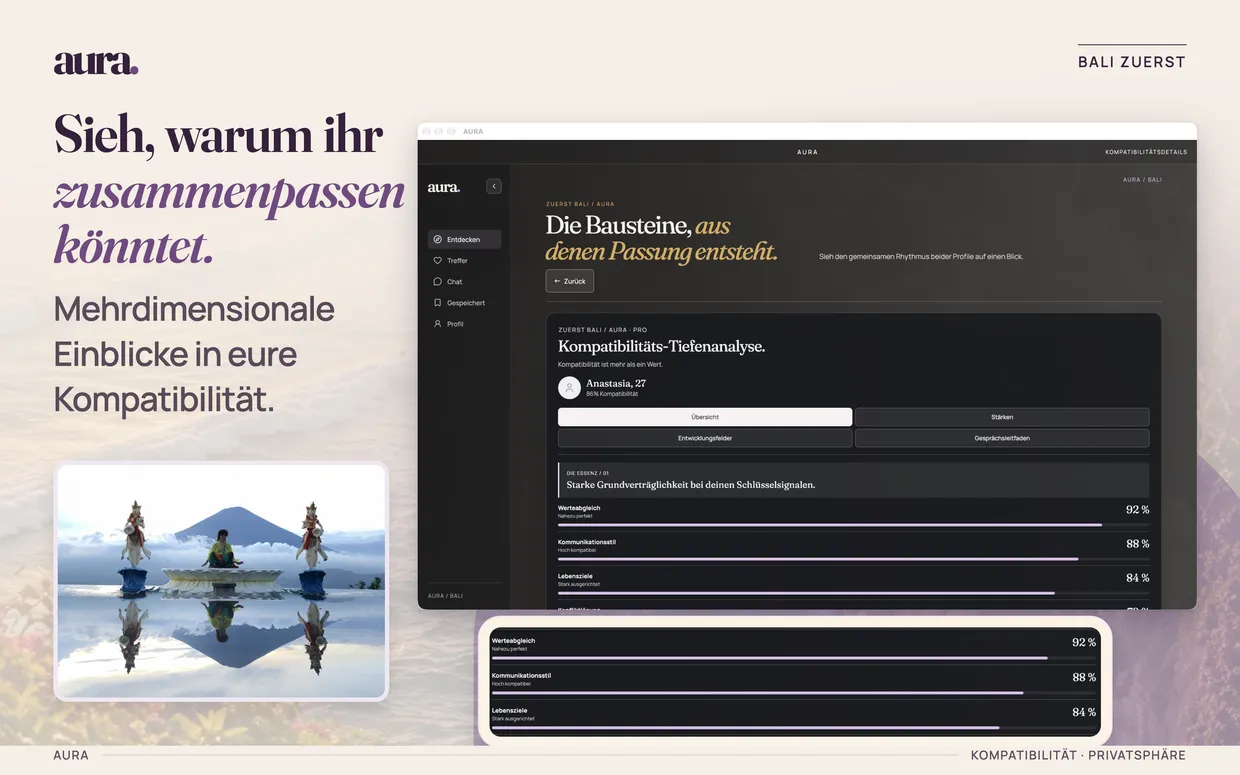Click the "86% Kompatibilität" text
The height and width of the screenshot is (775, 1240).
pos(612,394)
